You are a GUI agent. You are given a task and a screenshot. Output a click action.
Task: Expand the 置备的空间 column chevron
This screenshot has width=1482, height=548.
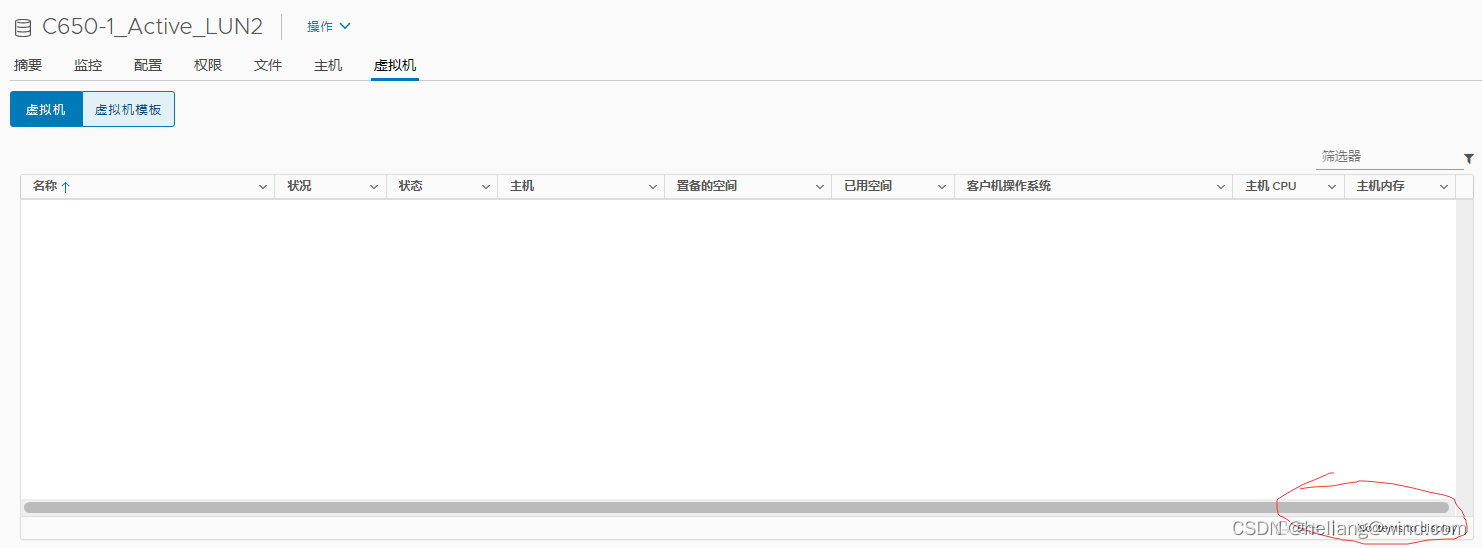click(820, 187)
